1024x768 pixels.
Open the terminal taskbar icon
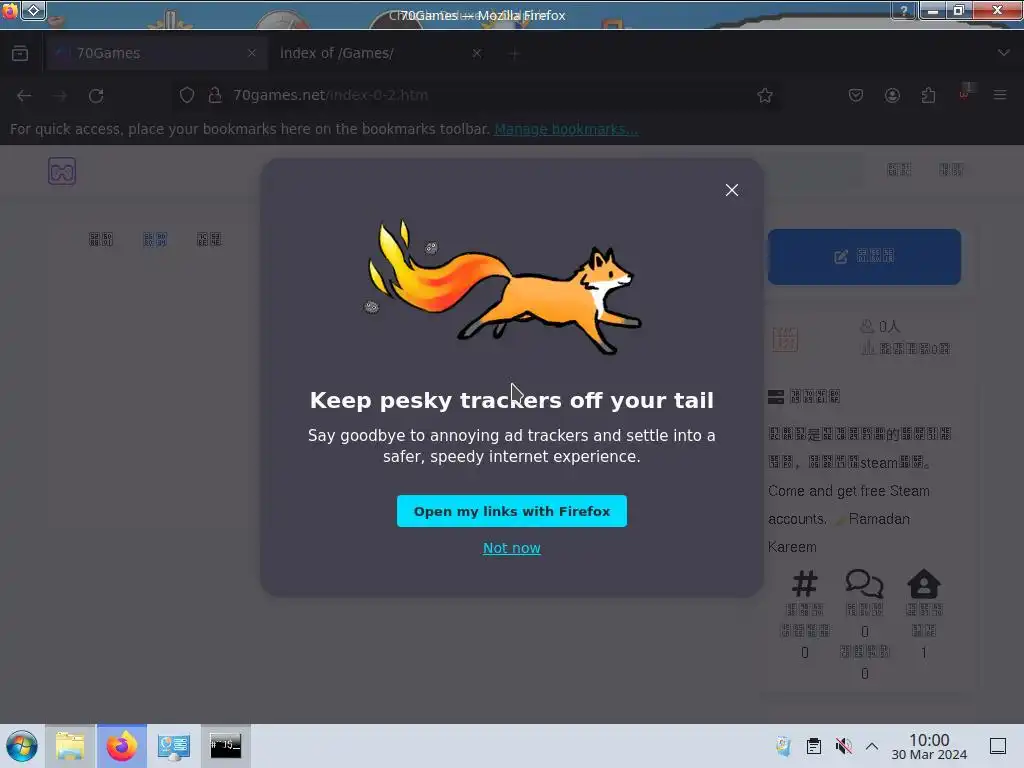(225, 746)
